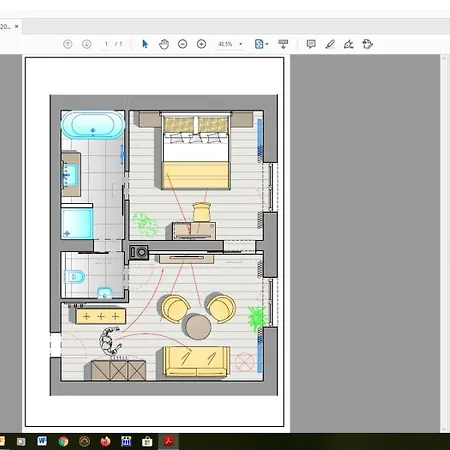The image size is (450, 450).
Task: Zoom in with the plus icon
Action: 201,44
